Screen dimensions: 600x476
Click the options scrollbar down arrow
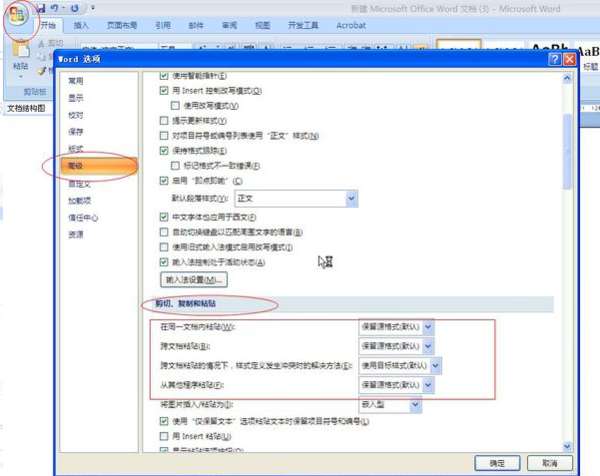567,446
